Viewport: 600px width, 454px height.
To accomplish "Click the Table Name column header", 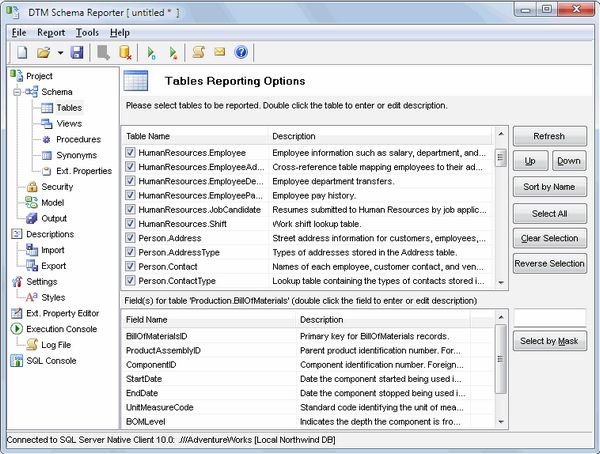I will pos(195,136).
